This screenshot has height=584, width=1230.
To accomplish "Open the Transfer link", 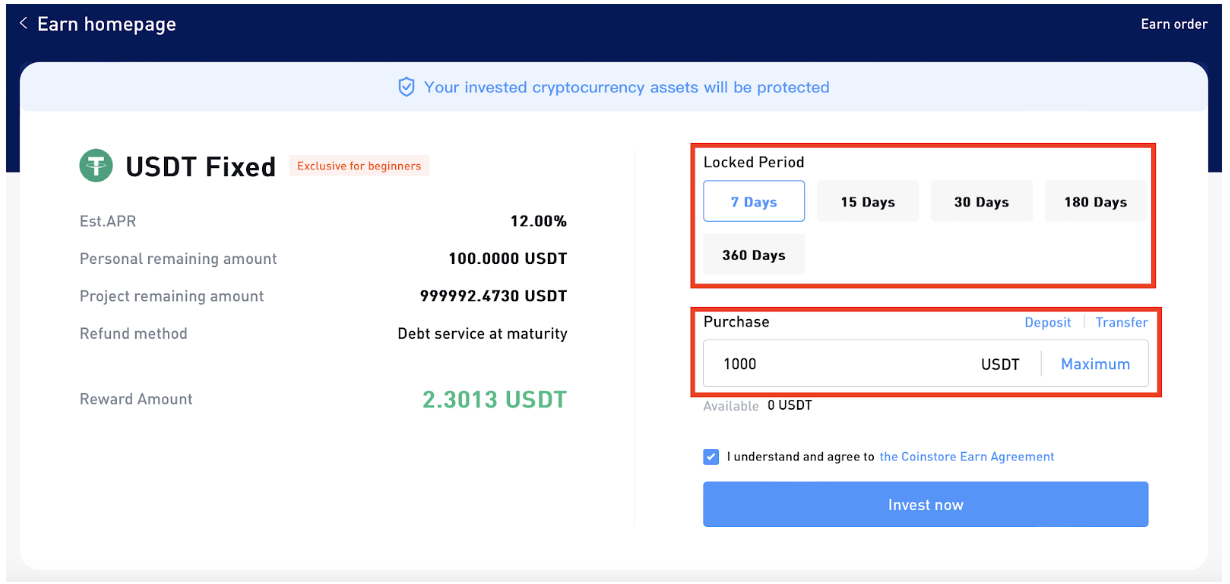I will click(1122, 322).
